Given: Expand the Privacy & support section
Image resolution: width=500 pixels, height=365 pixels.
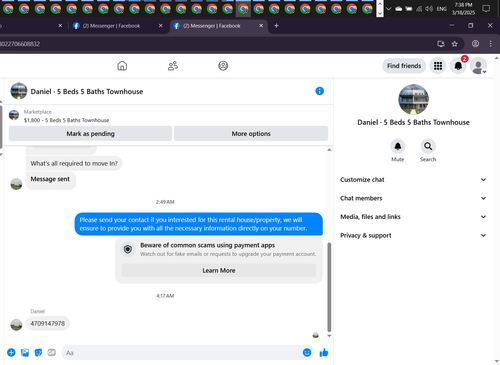Looking at the screenshot, I should tap(413, 235).
